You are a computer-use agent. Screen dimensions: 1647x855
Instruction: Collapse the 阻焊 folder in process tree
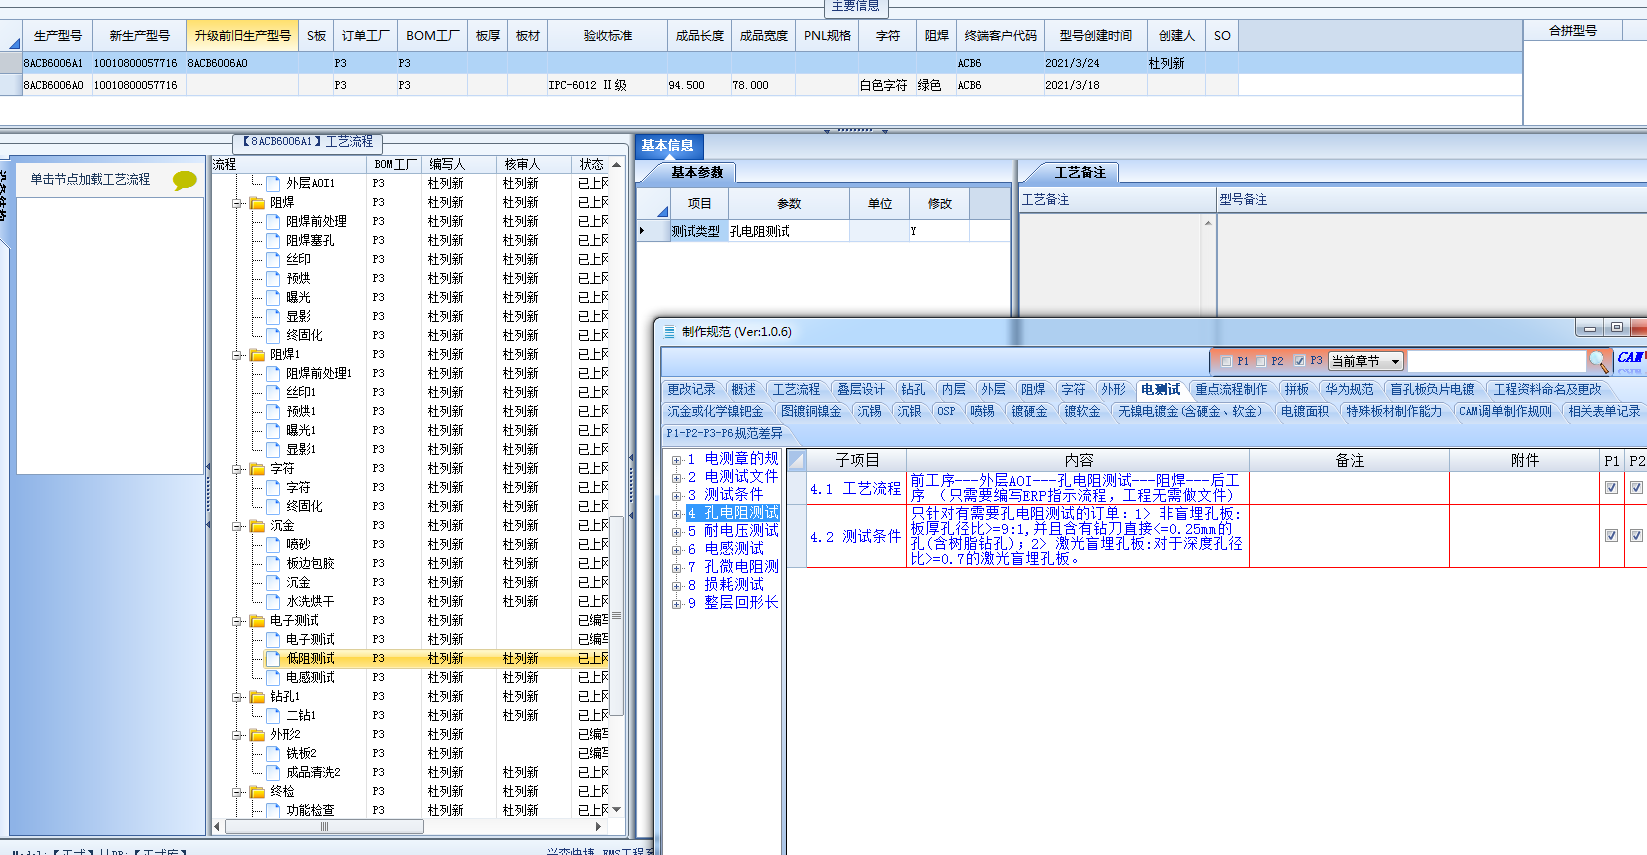(238, 203)
